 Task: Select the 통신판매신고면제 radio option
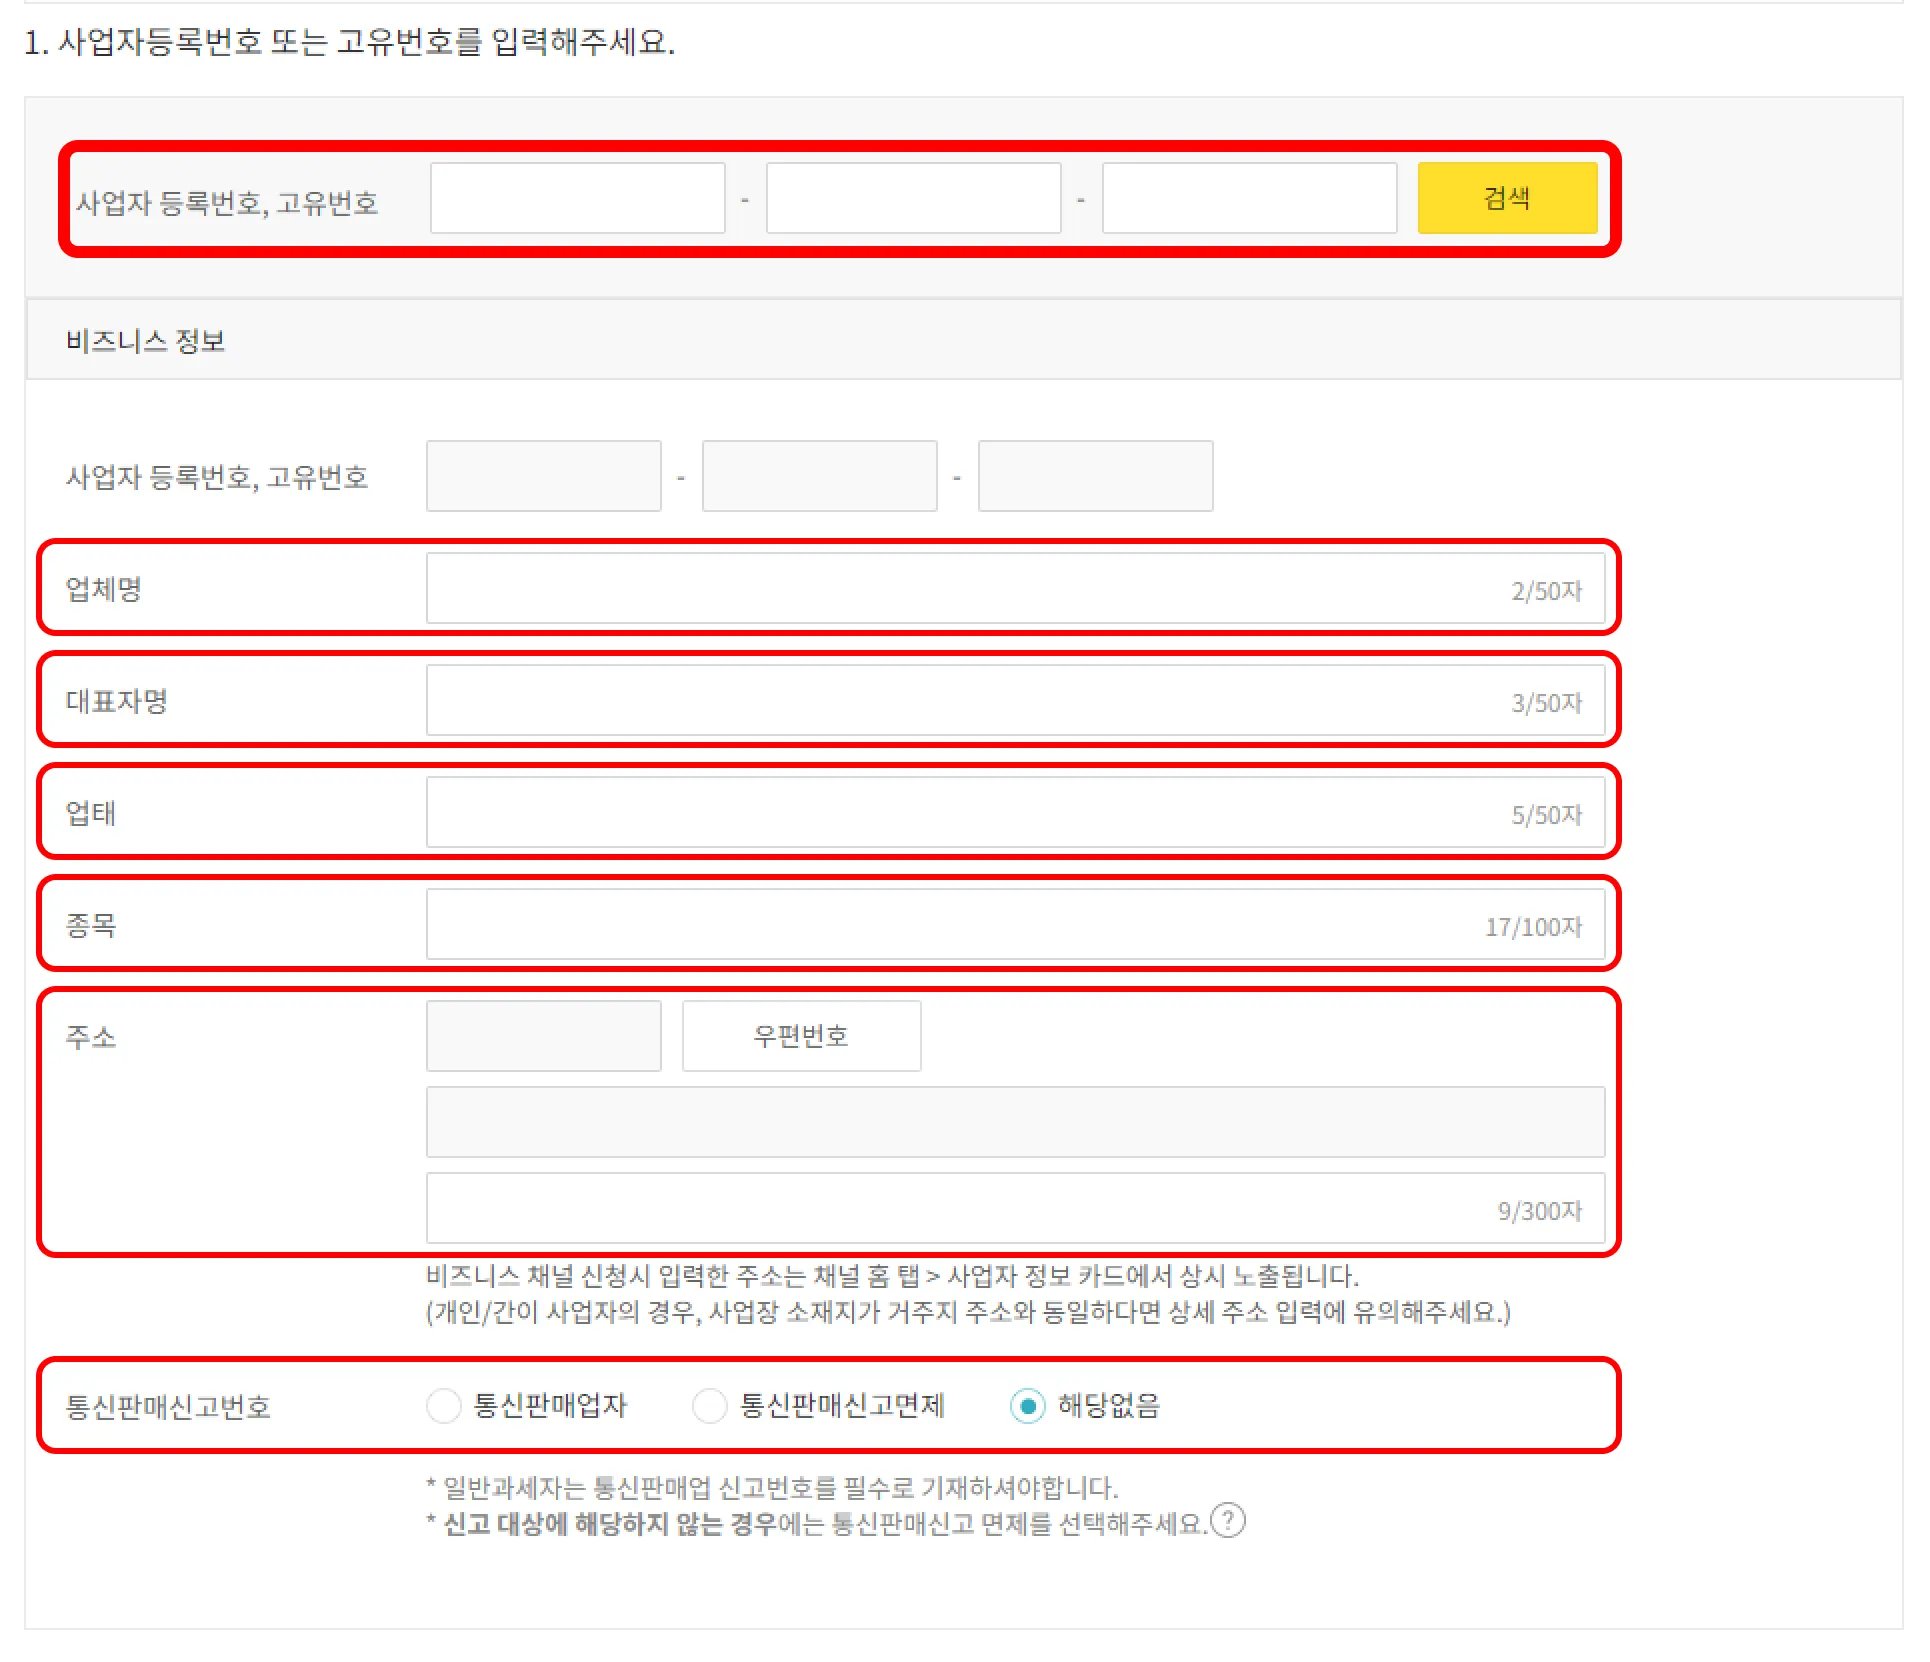[709, 1405]
